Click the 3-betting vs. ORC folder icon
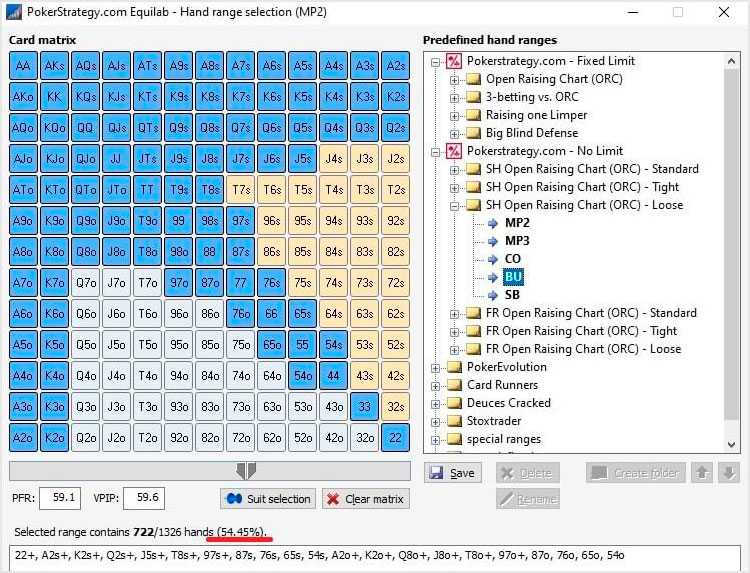The height and width of the screenshot is (573, 750). tap(473, 97)
